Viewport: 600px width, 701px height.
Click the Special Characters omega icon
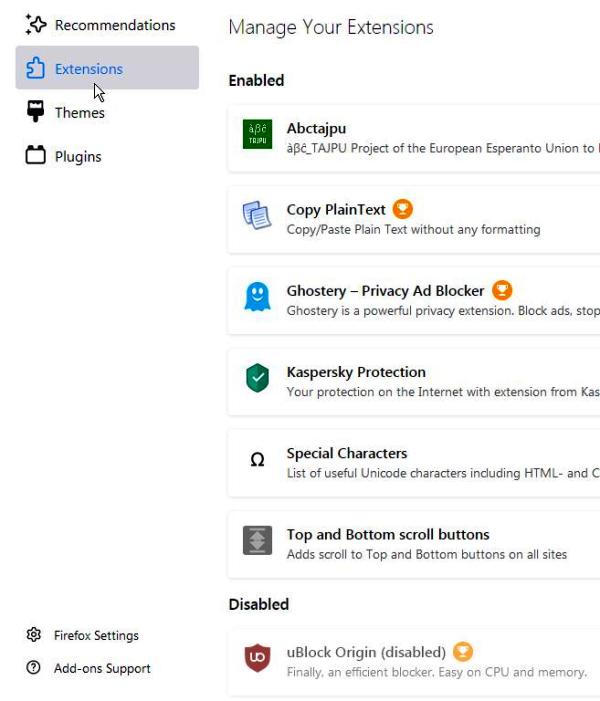pos(258,459)
